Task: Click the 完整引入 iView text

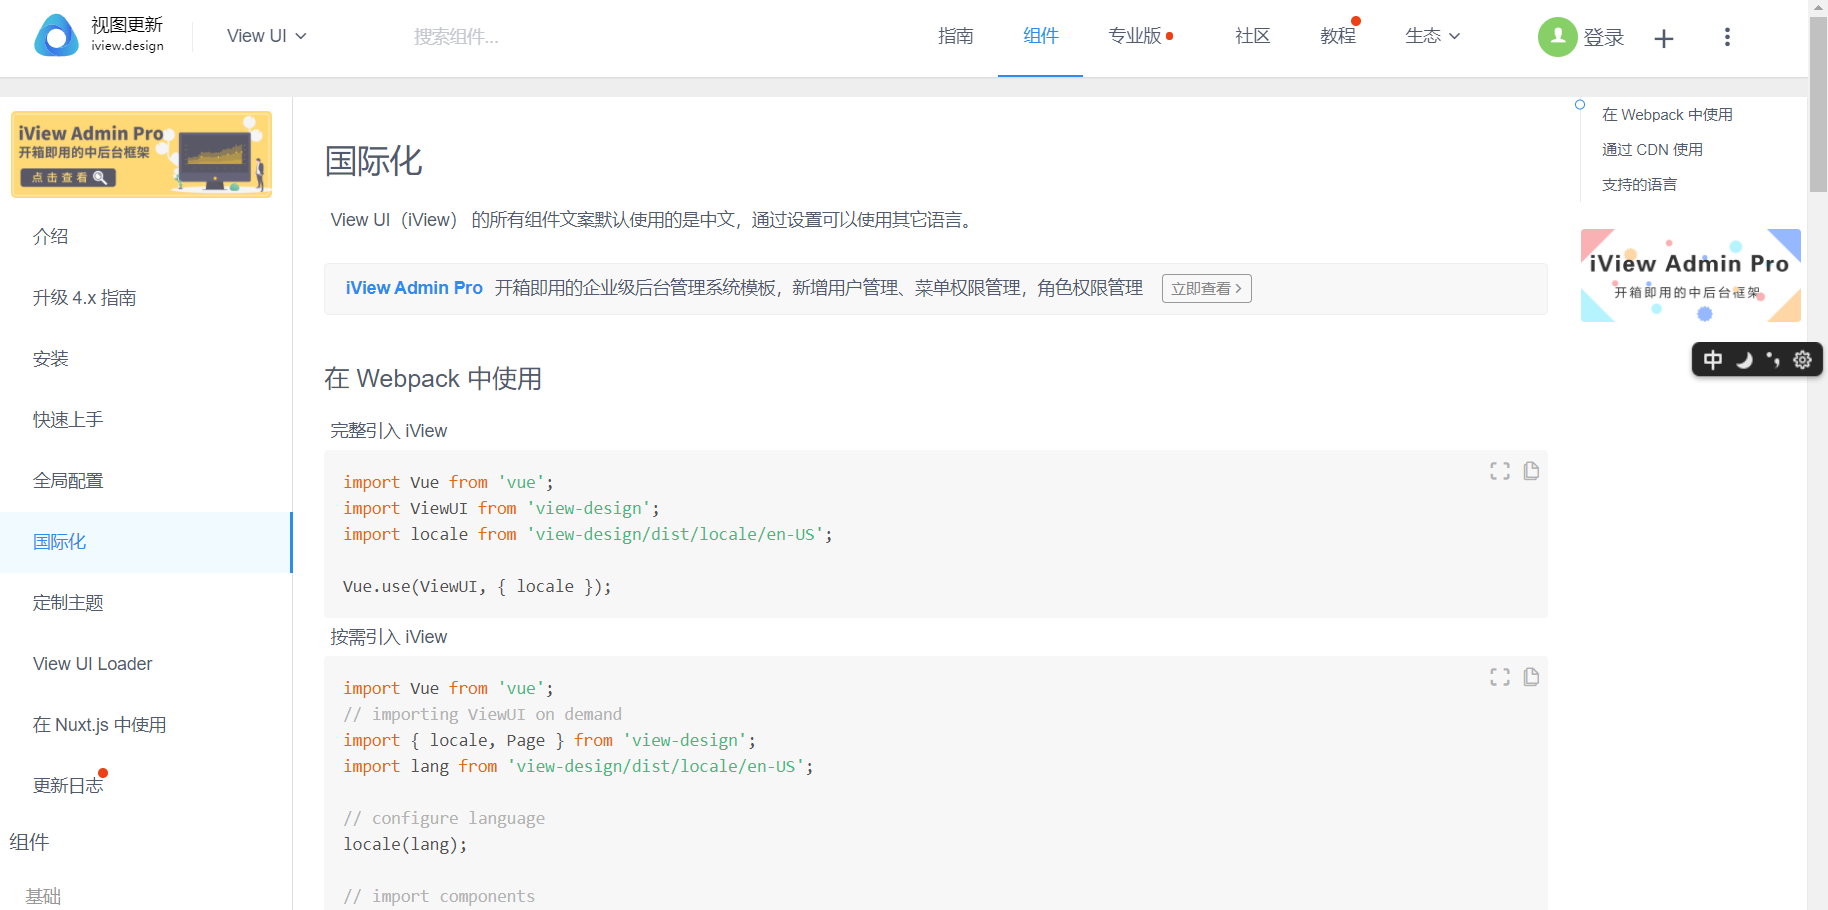Action: pyautogui.click(x=389, y=431)
